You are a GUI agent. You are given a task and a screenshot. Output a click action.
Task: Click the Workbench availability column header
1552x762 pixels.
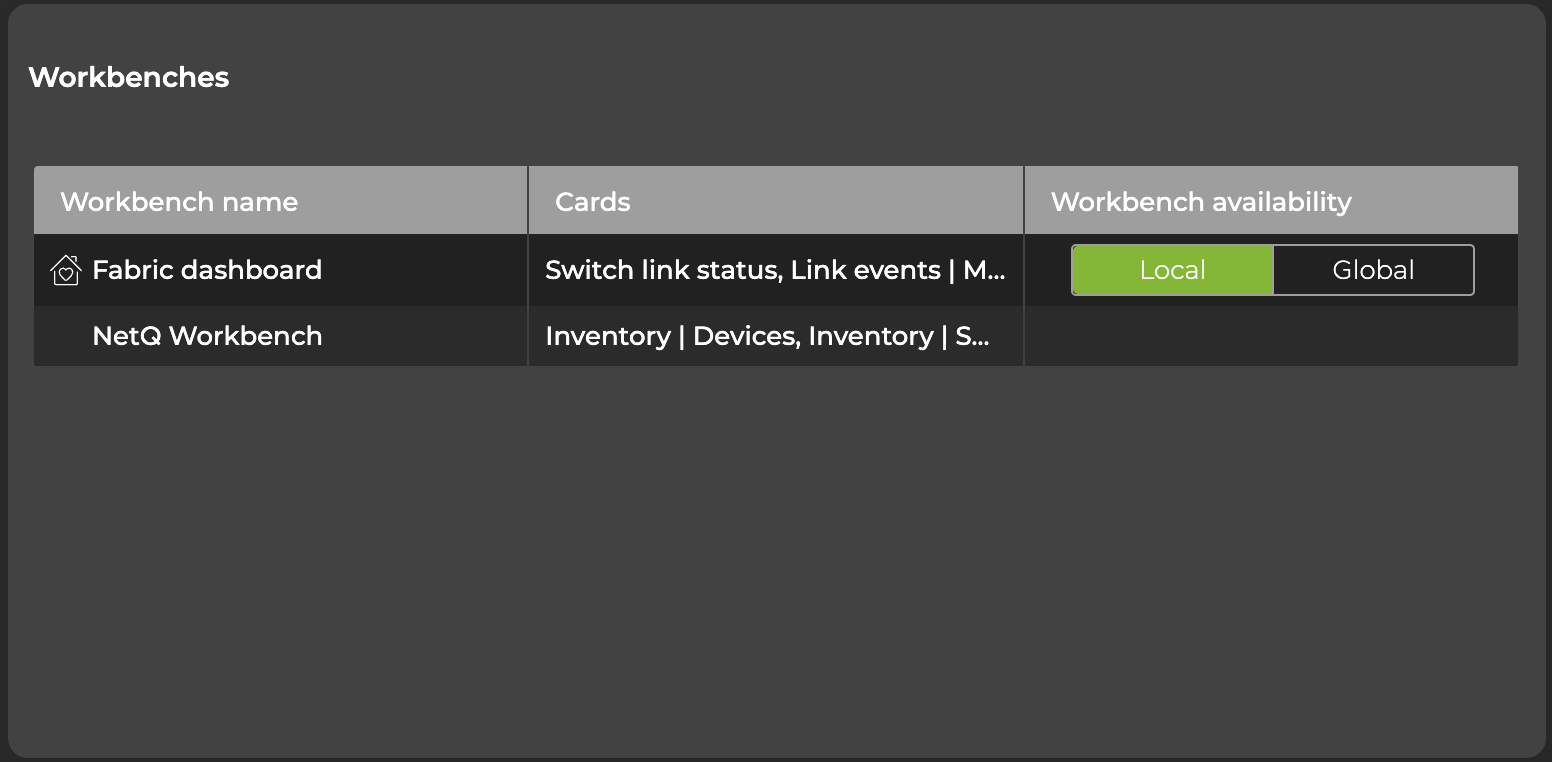click(1200, 202)
